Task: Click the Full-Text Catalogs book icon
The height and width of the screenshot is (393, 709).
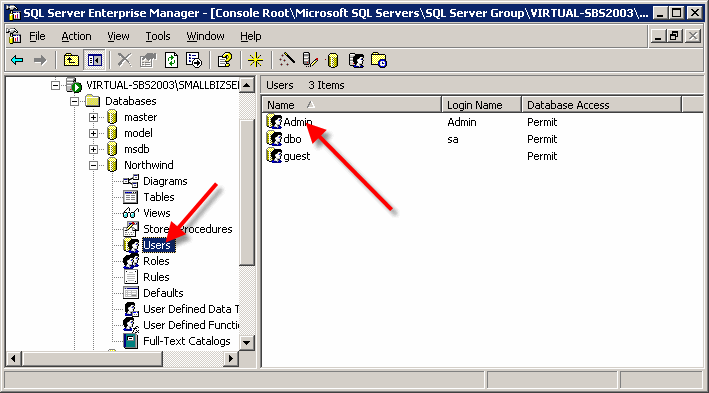Action: pos(131,341)
